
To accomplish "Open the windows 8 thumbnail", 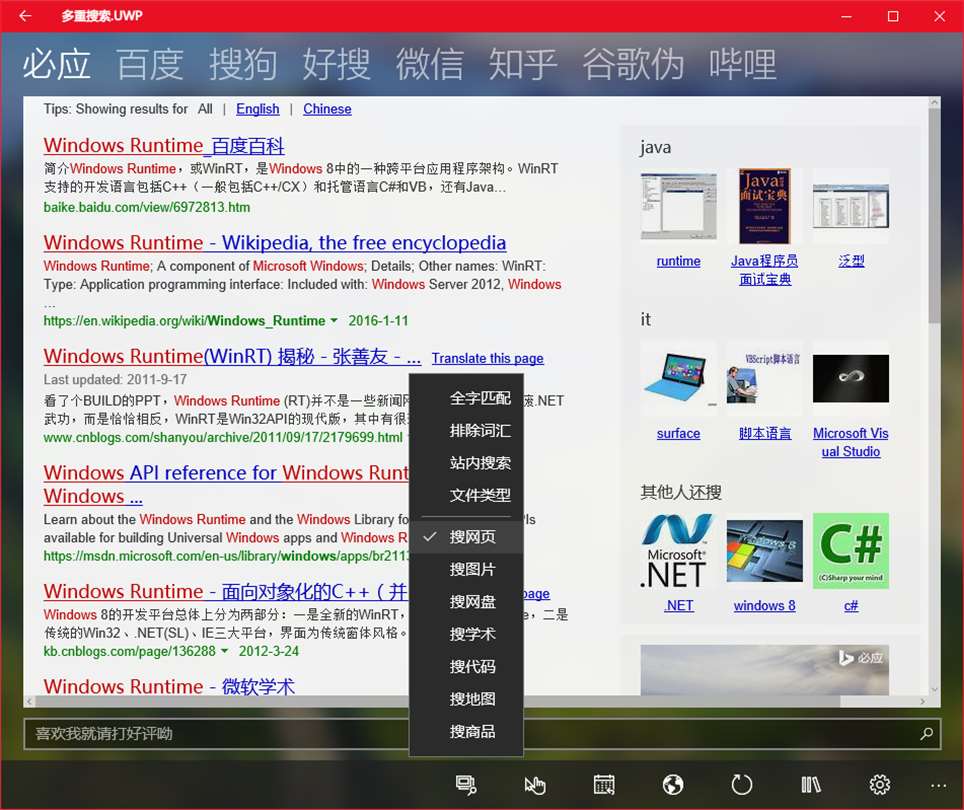I will 764,551.
